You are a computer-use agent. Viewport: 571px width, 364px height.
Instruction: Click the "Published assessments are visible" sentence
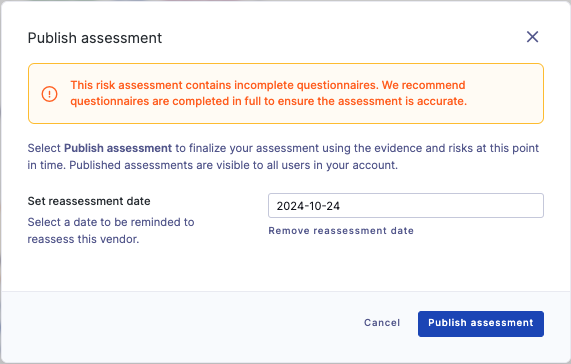coord(233,165)
